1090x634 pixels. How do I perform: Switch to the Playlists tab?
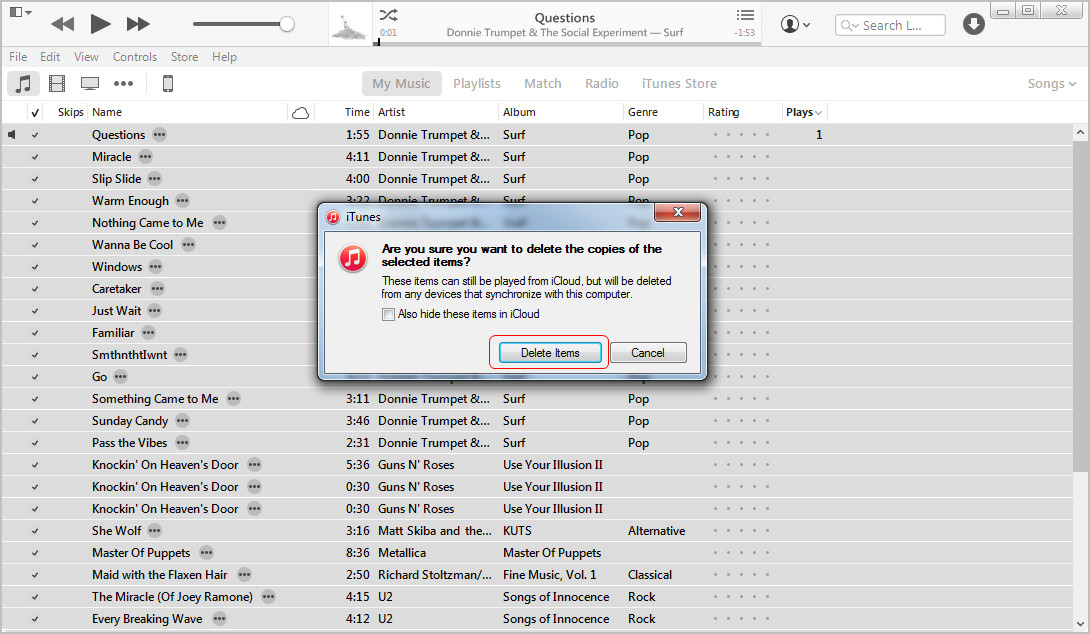pyautogui.click(x=477, y=83)
